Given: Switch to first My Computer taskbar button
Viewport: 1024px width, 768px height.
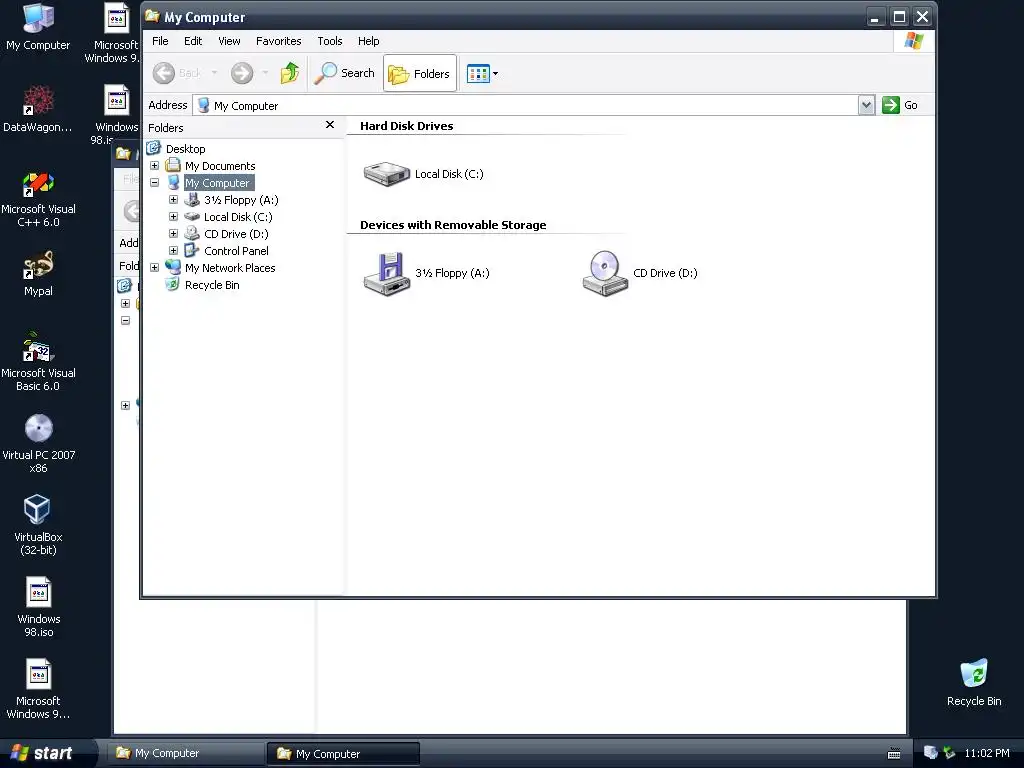Looking at the screenshot, I should [184, 753].
